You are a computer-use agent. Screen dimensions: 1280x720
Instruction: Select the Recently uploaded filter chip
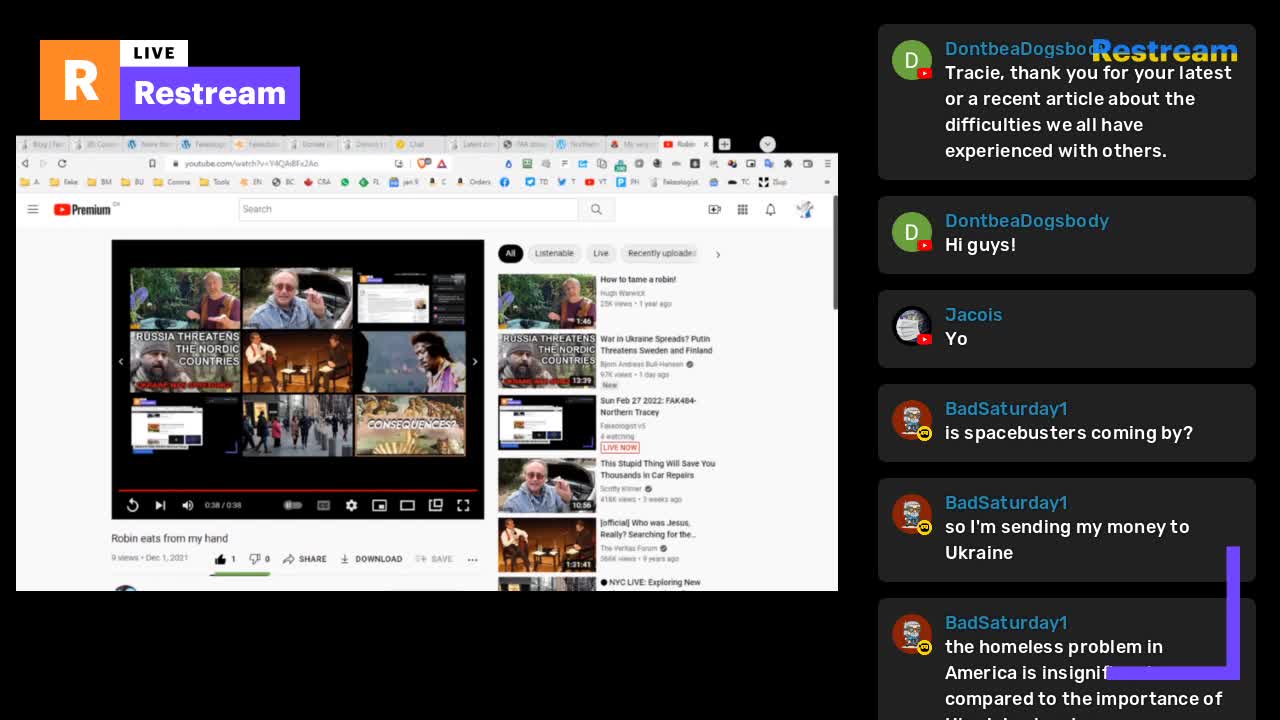(660, 253)
